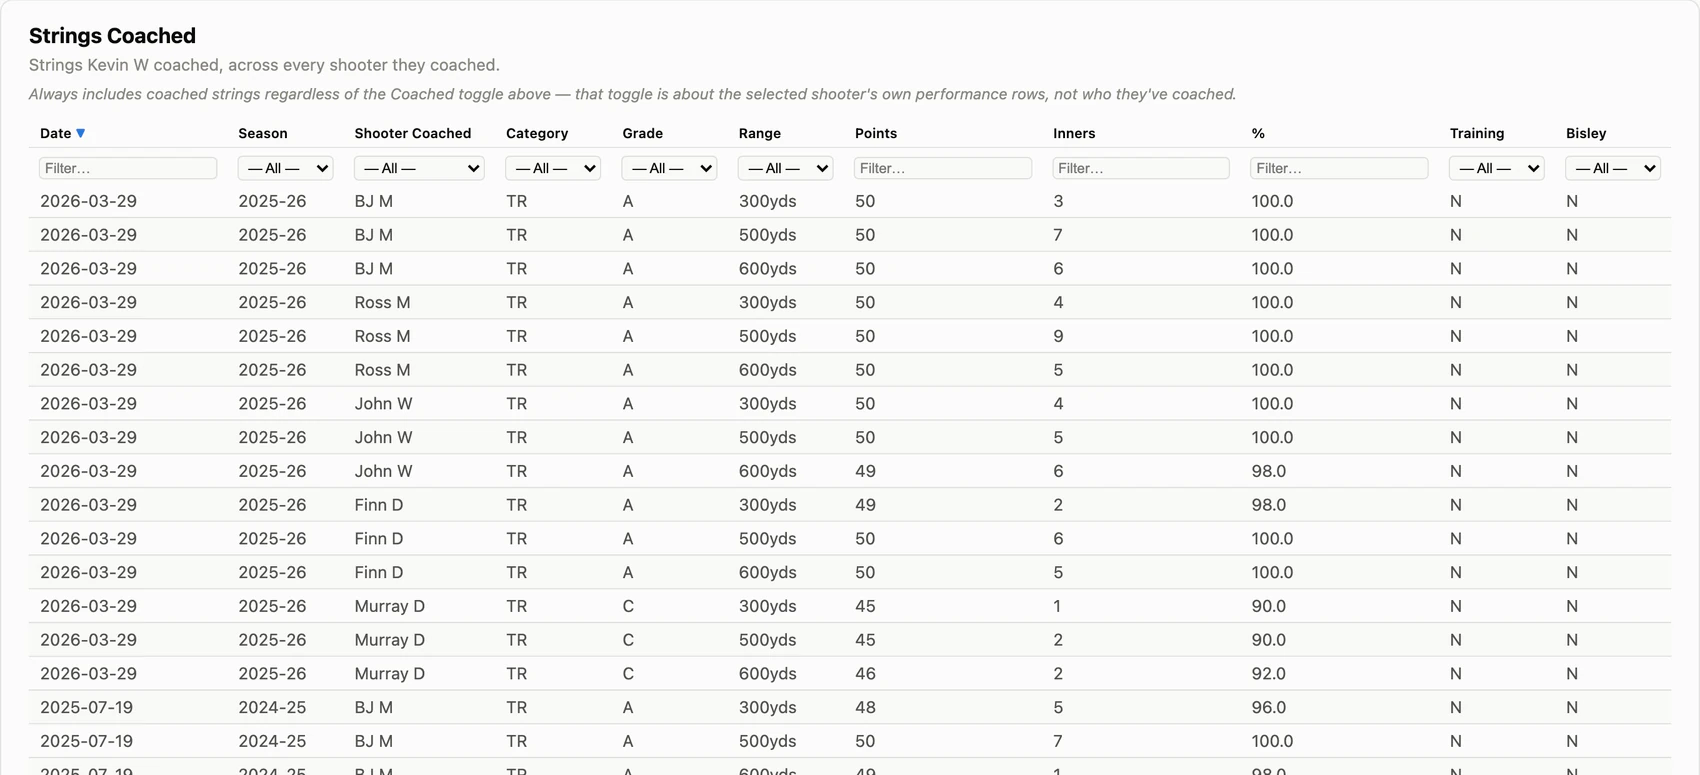Sort by the Bisley column header
The image size is (1700, 775).
1586,133
